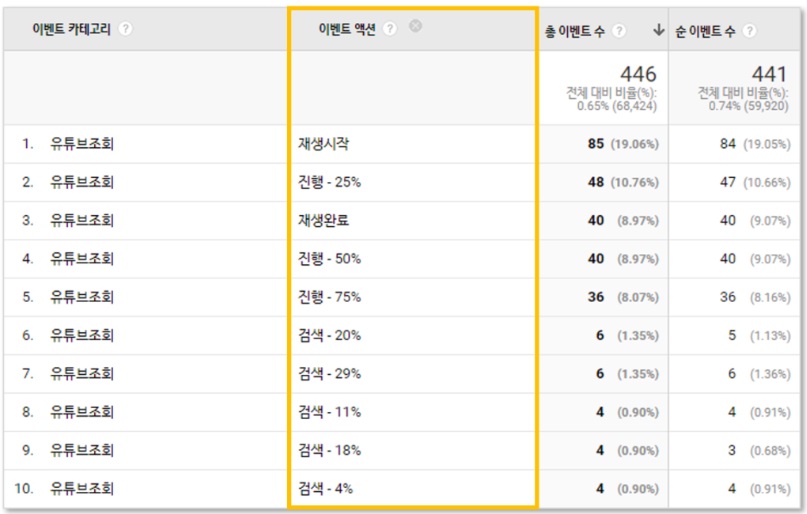
Task: Open help icon beside 이벤트 카테고리 header
Action: pos(125,29)
